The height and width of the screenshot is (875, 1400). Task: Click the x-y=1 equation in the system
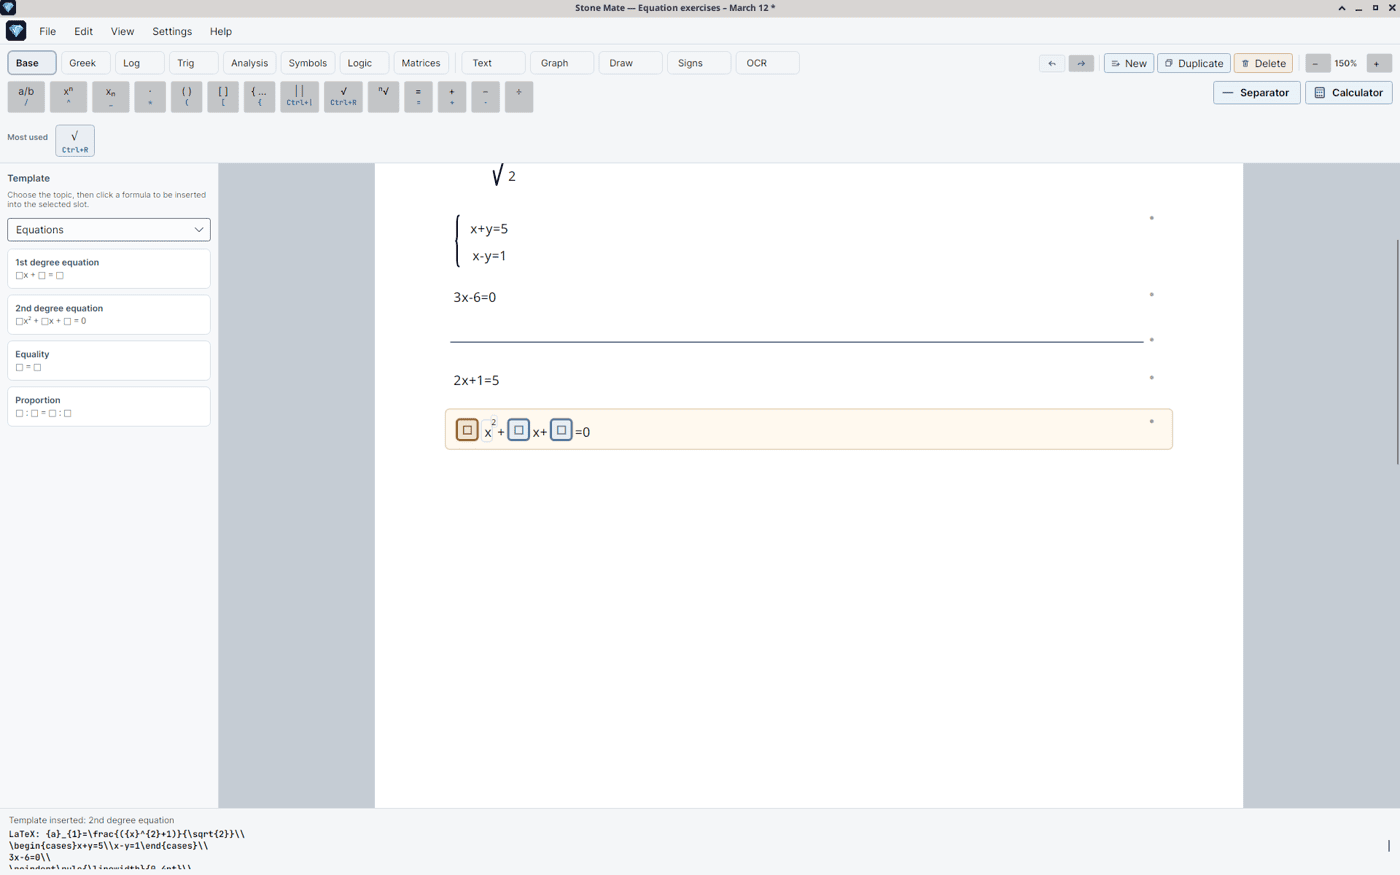pyautogui.click(x=489, y=256)
